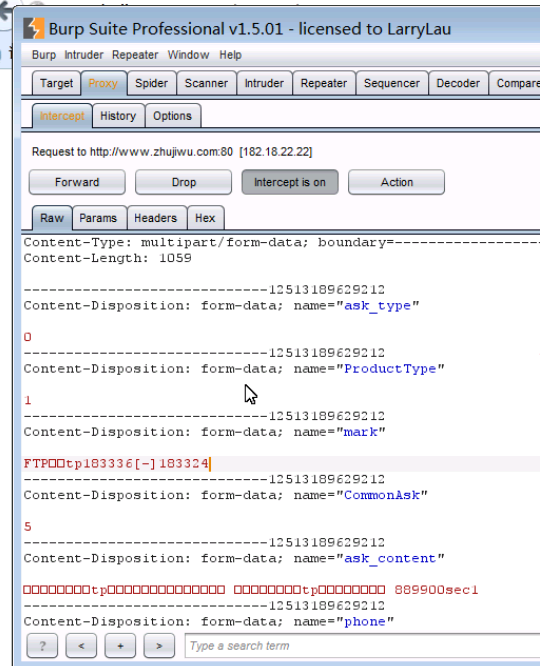Click the CommonAsk value 5
540x666 pixels.
click(28, 527)
